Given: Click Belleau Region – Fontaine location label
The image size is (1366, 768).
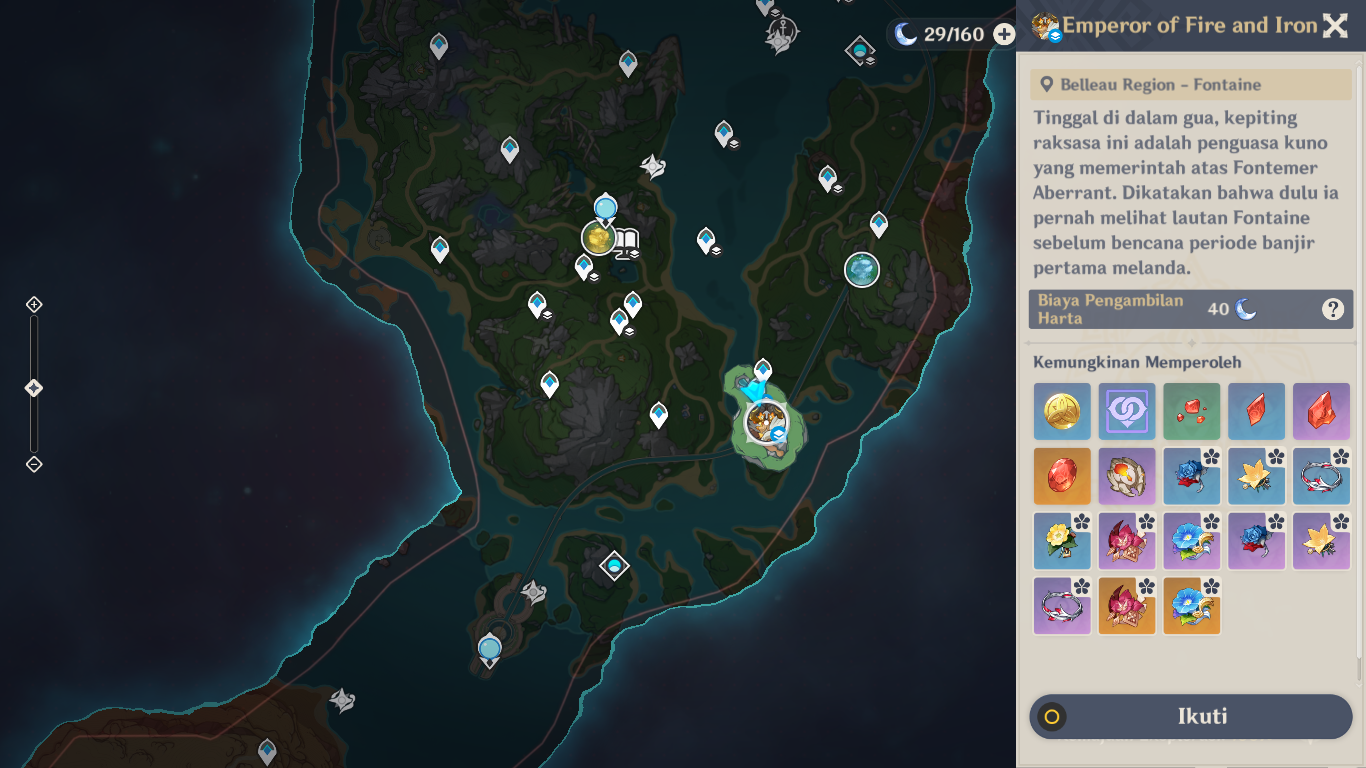Looking at the screenshot, I should pos(1160,85).
